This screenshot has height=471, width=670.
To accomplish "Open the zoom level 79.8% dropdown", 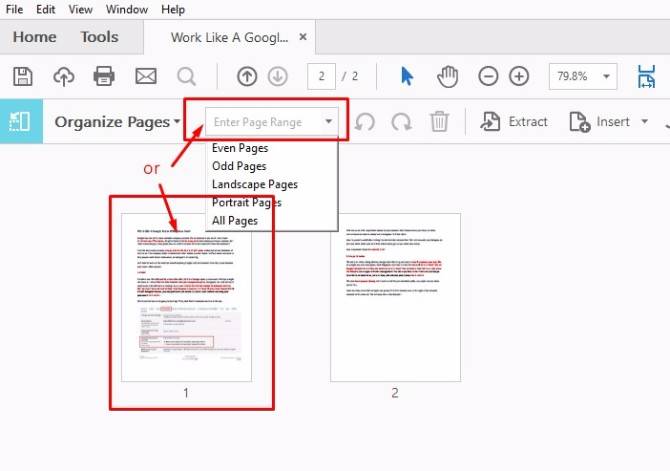I will (x=606, y=77).
